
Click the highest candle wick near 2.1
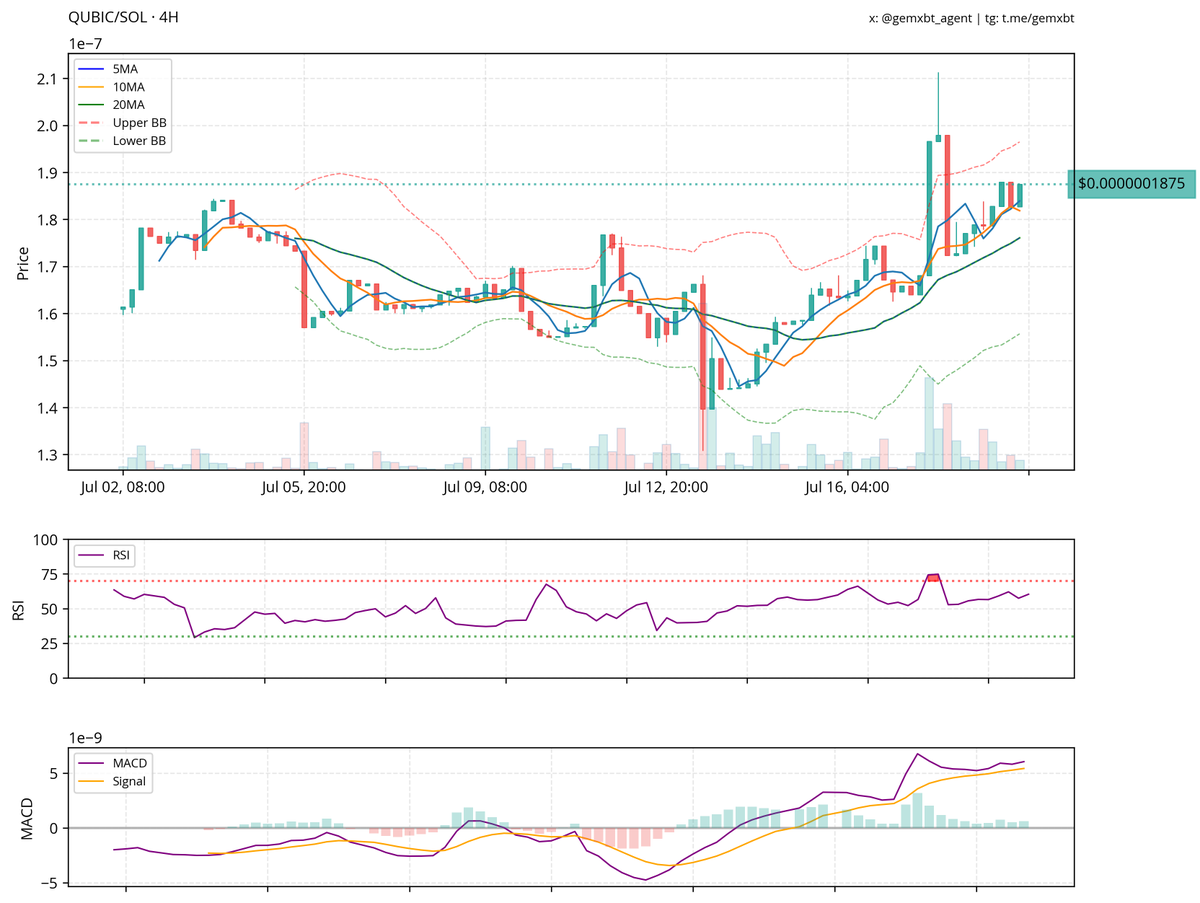(x=938, y=103)
